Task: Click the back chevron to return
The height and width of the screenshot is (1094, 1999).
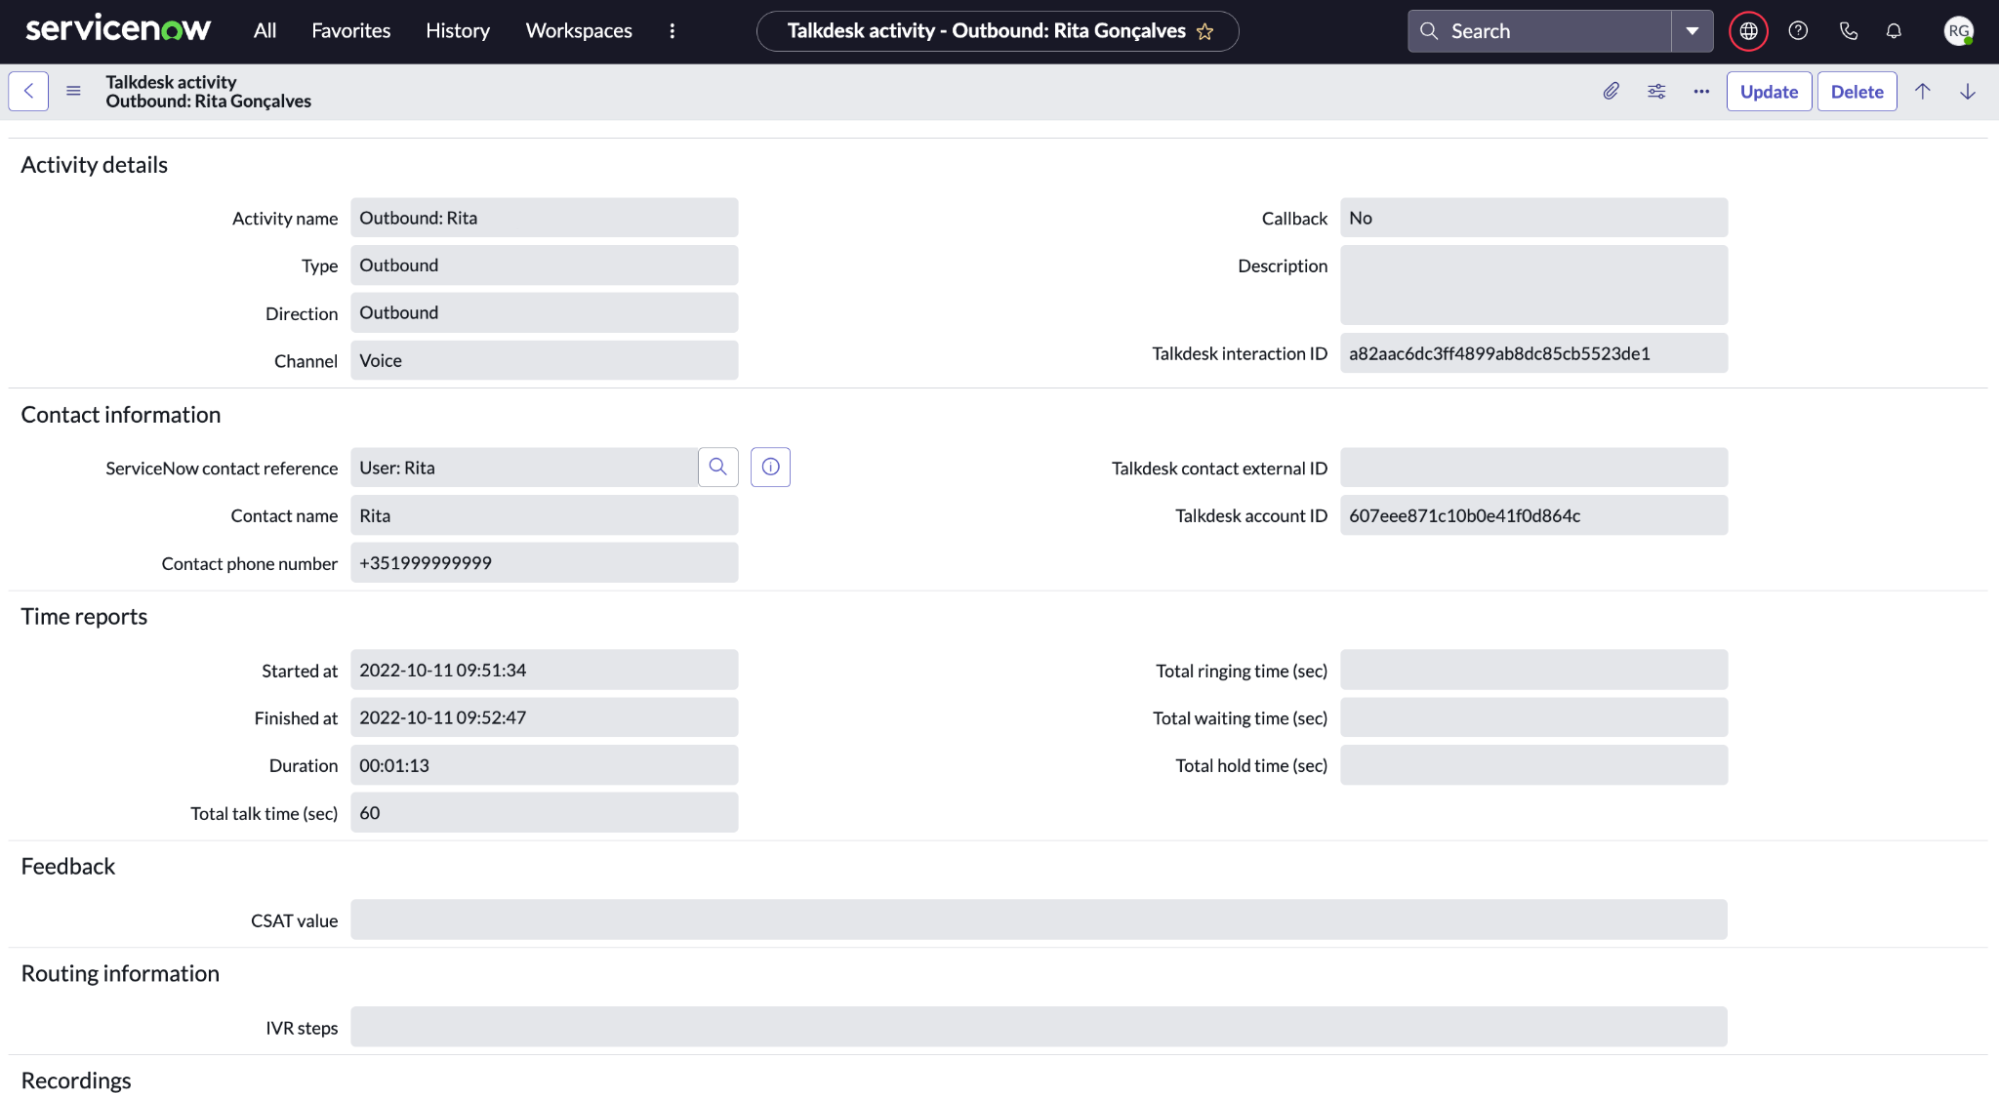Action: tap(27, 91)
